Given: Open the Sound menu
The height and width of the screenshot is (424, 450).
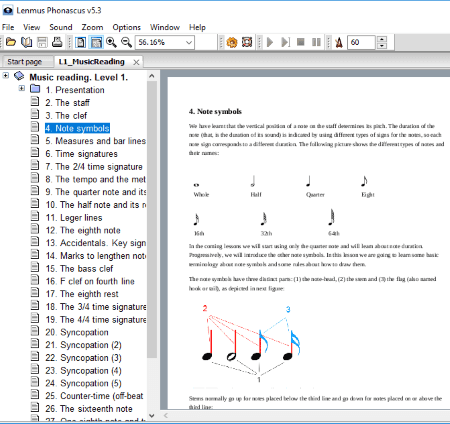Looking at the screenshot, I should pyautogui.click(x=61, y=27).
